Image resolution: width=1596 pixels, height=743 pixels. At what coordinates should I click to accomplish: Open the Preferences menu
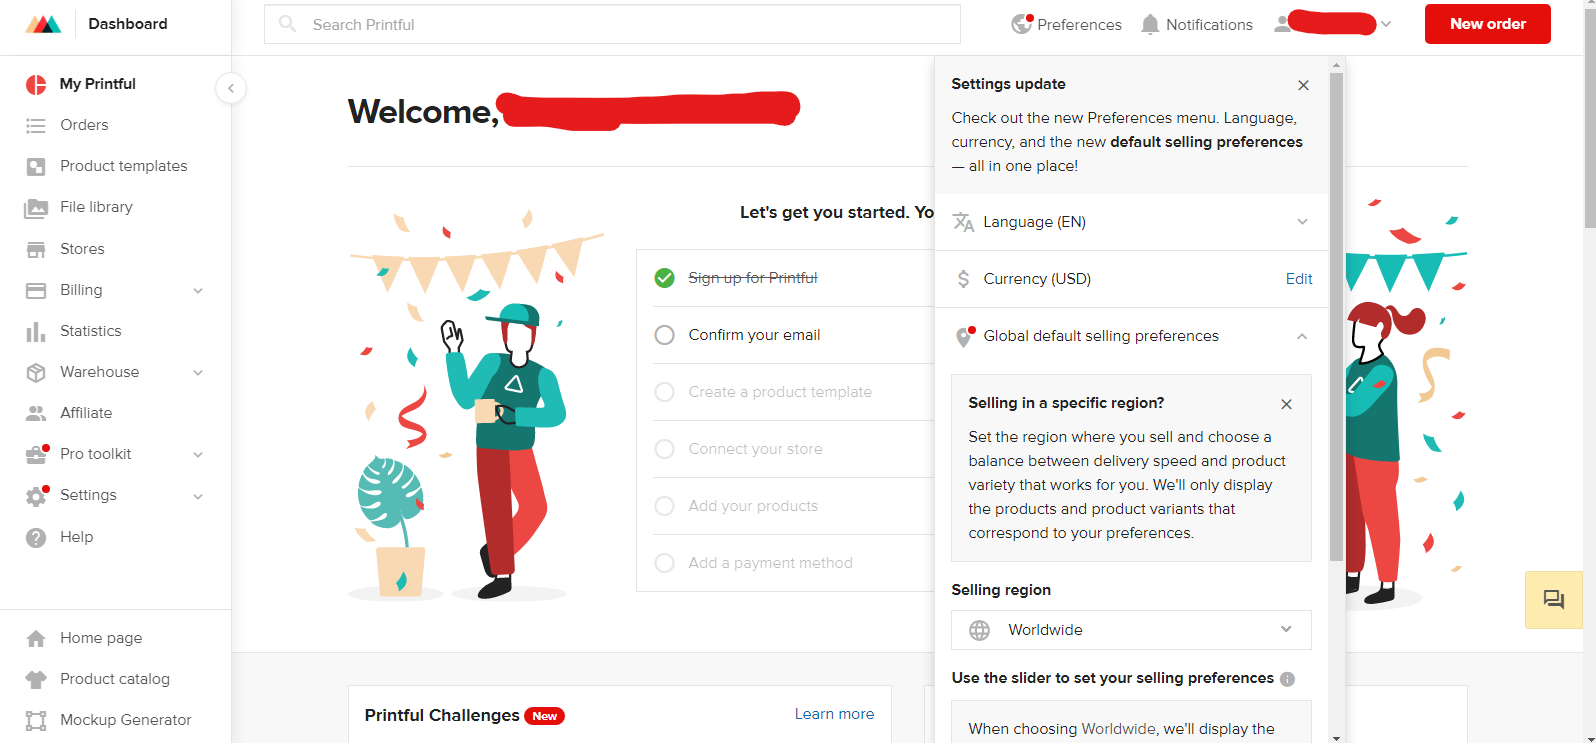pyautogui.click(x=1066, y=24)
